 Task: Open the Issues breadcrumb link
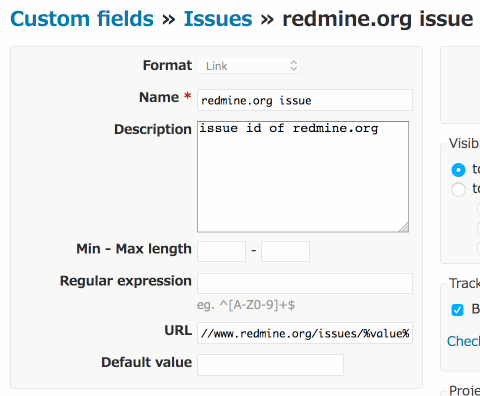click(218, 19)
